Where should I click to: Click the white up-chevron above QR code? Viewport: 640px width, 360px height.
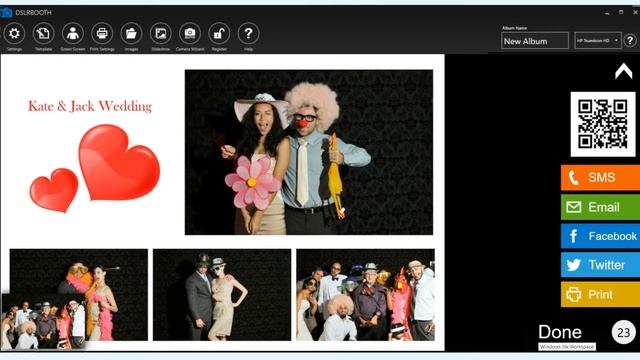pyautogui.click(x=623, y=71)
